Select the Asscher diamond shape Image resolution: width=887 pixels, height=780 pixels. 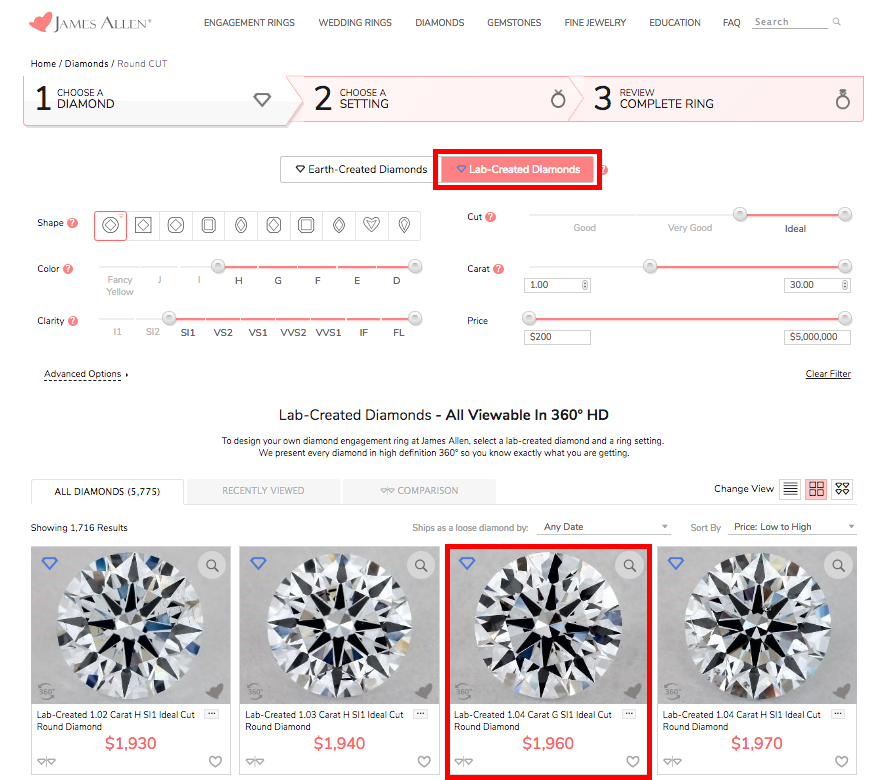tap(306, 225)
